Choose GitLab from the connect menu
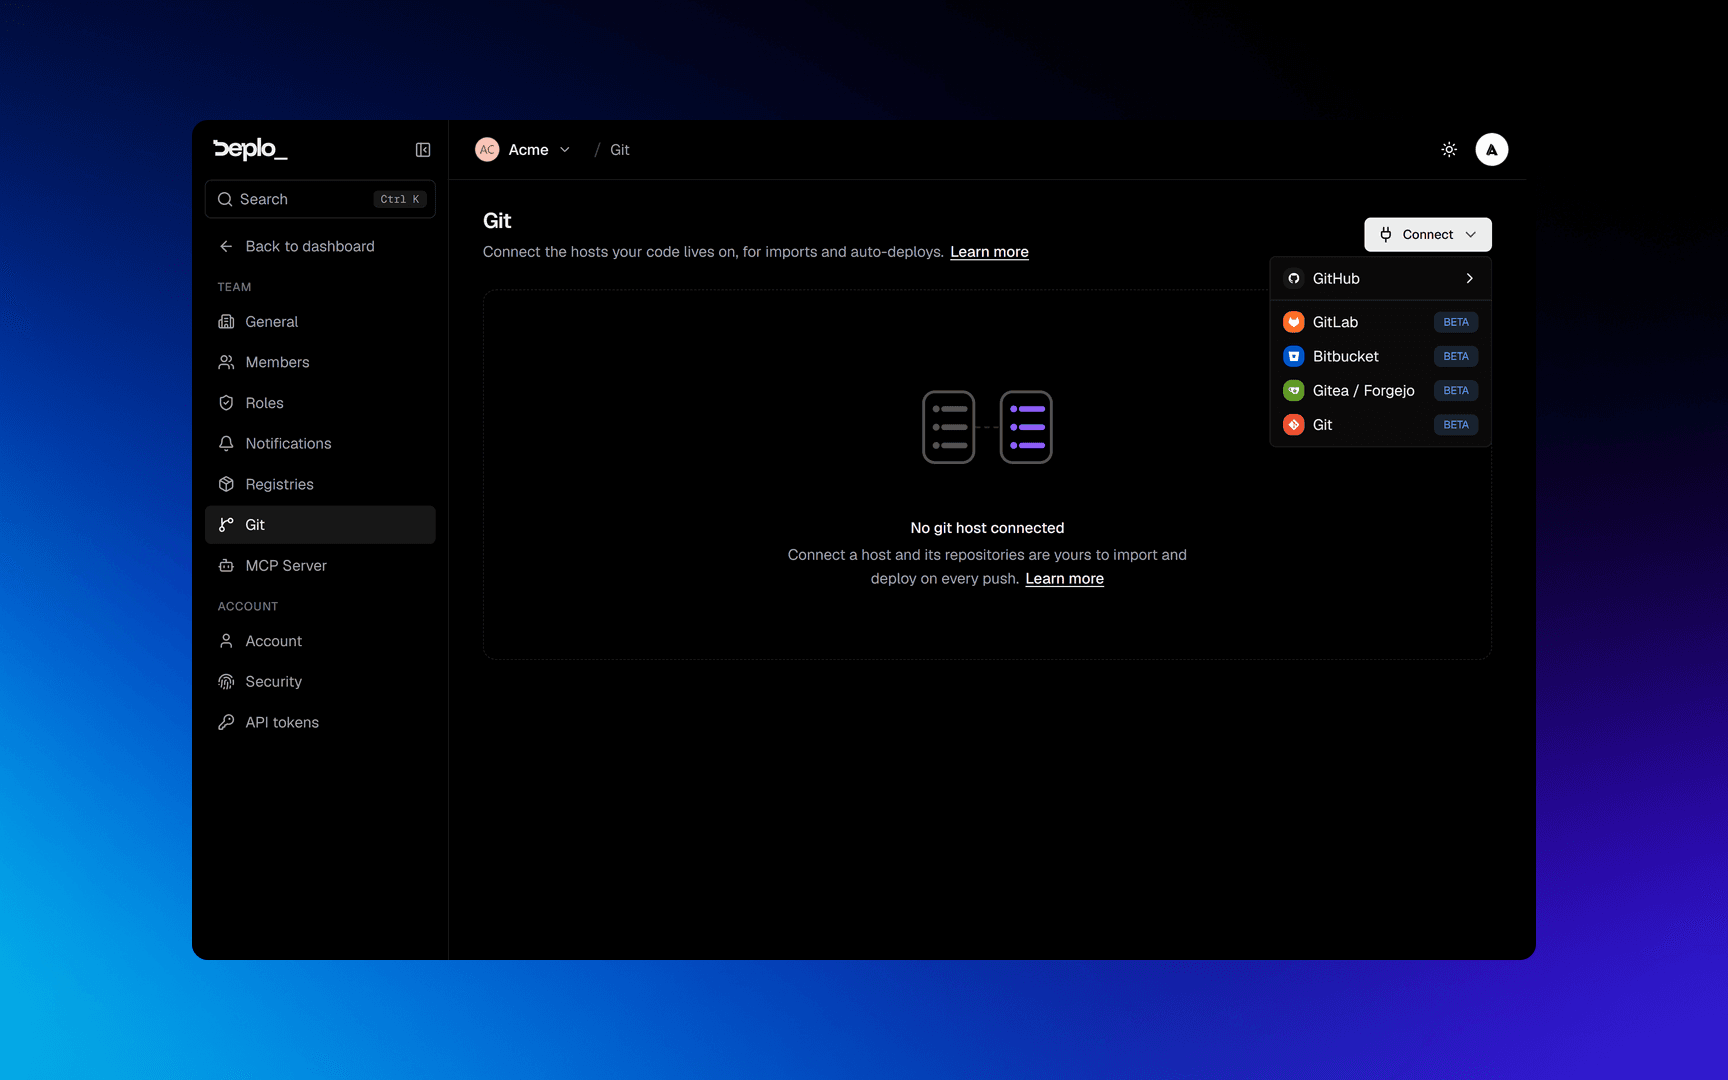The width and height of the screenshot is (1728, 1080). (x=1380, y=322)
